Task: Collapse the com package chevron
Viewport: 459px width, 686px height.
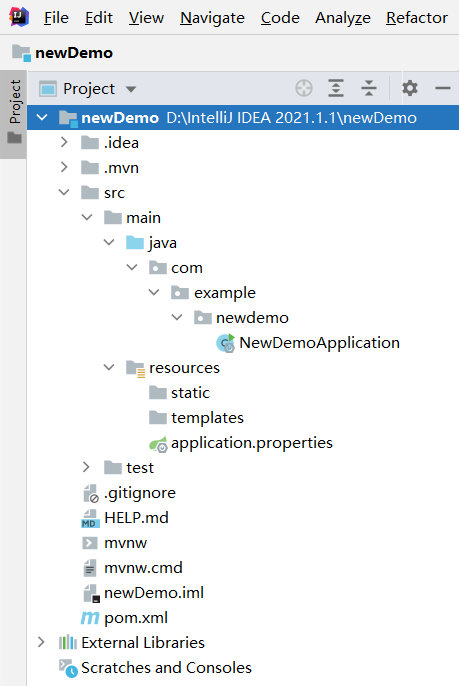Action: [132, 267]
